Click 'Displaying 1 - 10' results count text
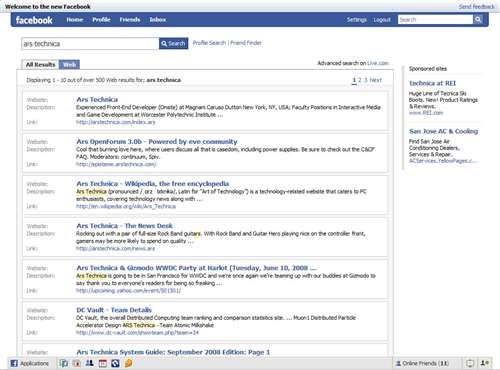The width and height of the screenshot is (500, 370). click(103, 80)
